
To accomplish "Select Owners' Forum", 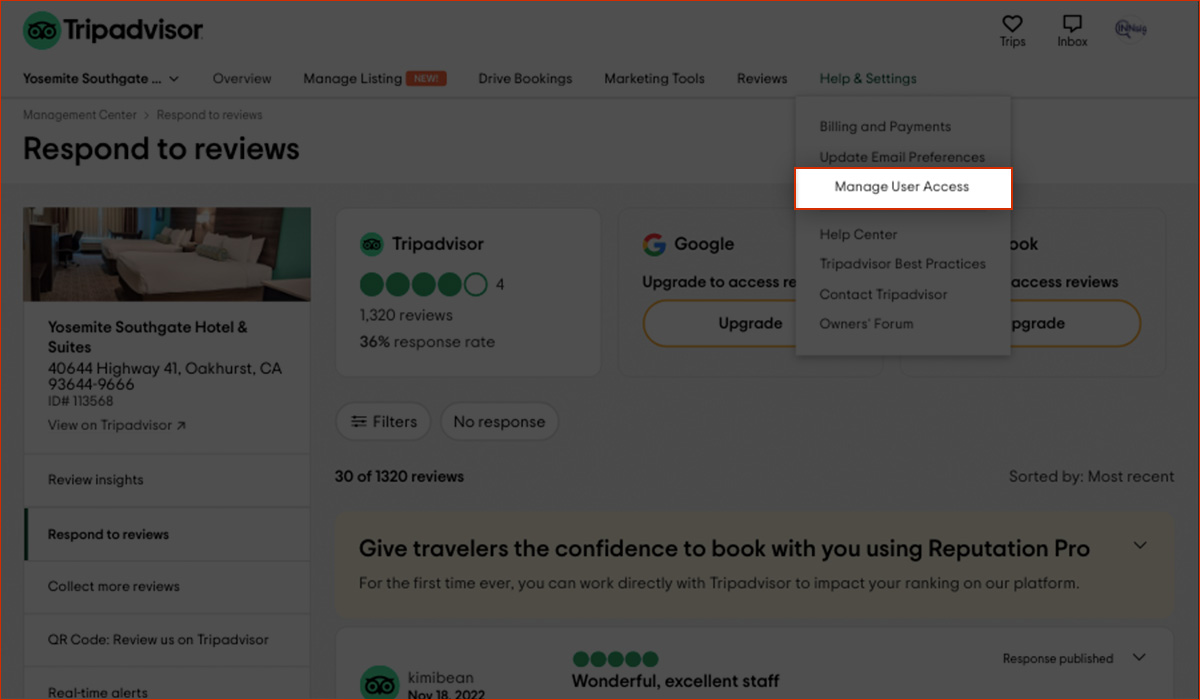I will [x=866, y=324].
